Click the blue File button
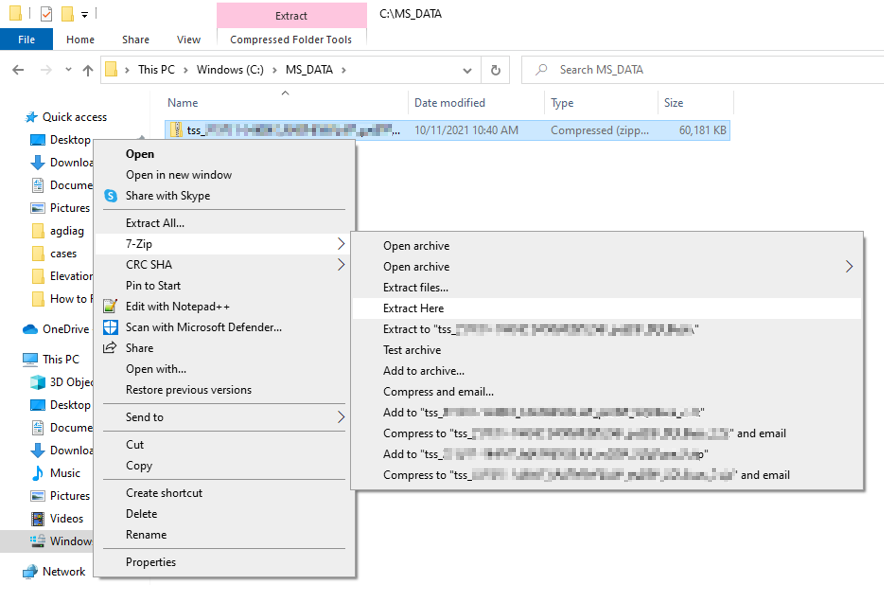Image resolution: width=884 pixels, height=595 pixels. tap(26, 40)
